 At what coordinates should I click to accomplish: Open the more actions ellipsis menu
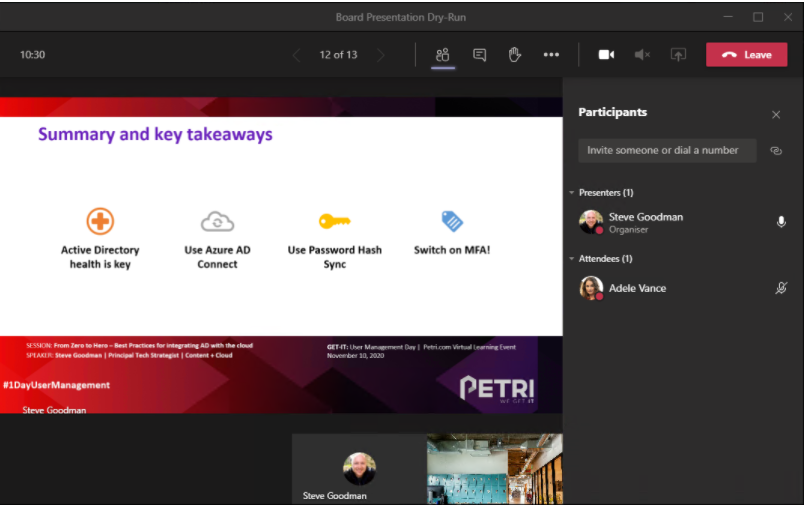[x=551, y=54]
